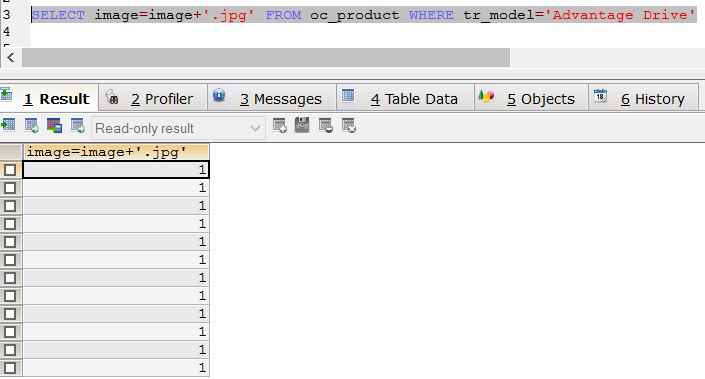Click the red-blue copy table icon

tap(54, 125)
